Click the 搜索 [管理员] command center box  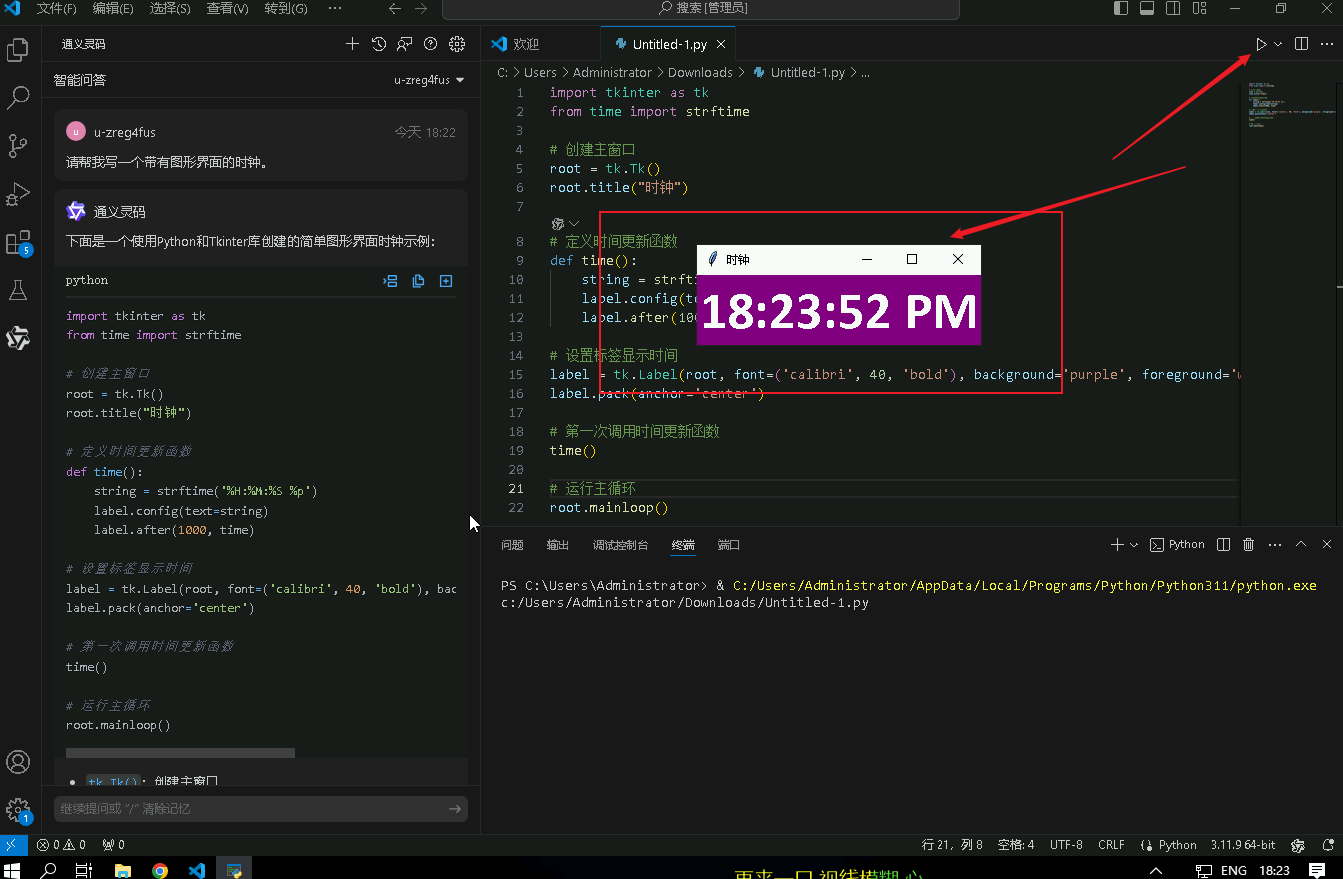pyautogui.click(x=701, y=8)
